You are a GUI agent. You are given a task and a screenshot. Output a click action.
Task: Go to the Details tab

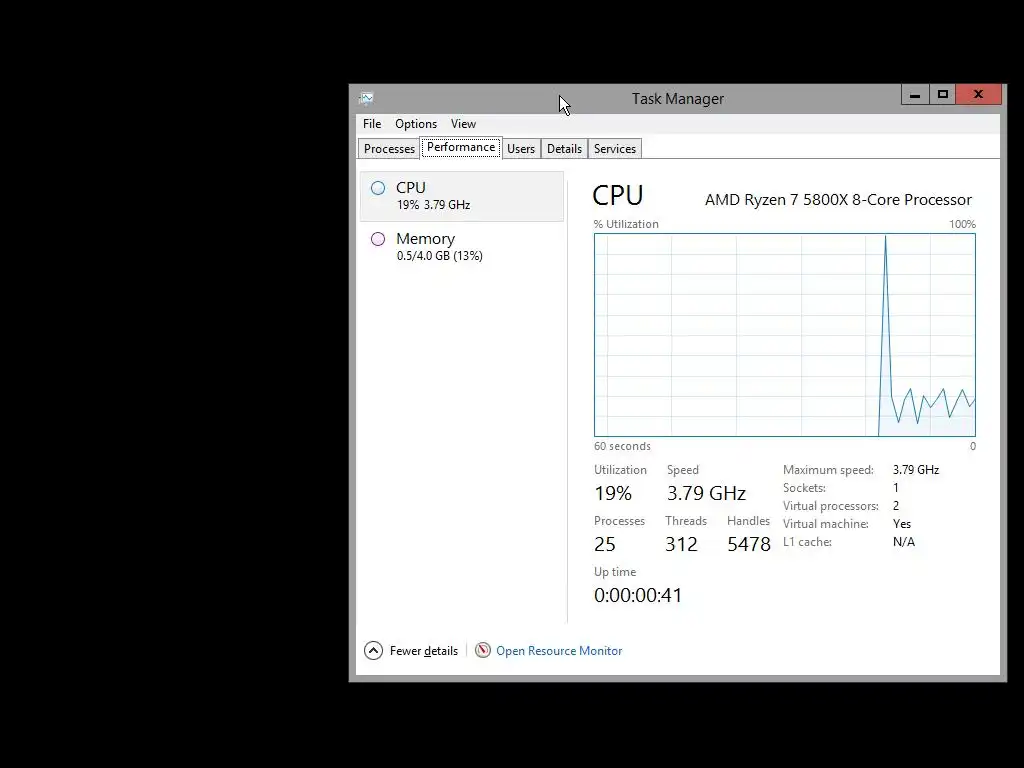tap(564, 149)
